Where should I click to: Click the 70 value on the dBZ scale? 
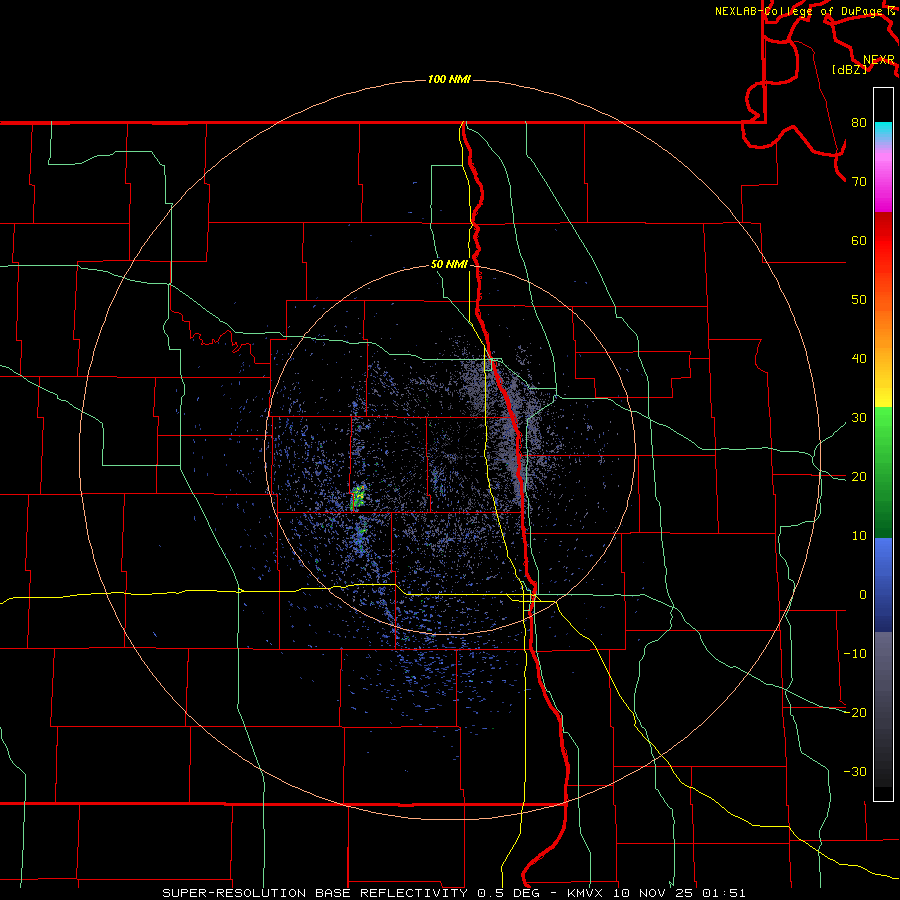tap(859, 182)
